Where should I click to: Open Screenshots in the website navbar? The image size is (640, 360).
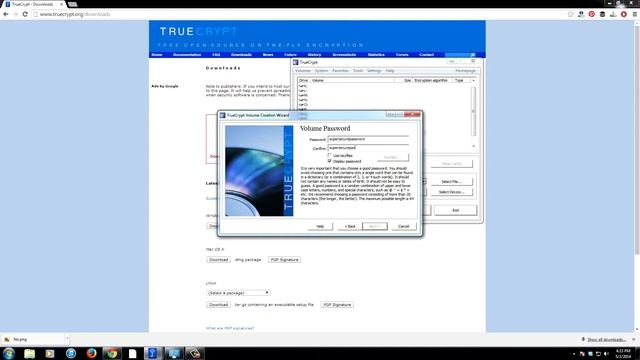(x=344, y=55)
